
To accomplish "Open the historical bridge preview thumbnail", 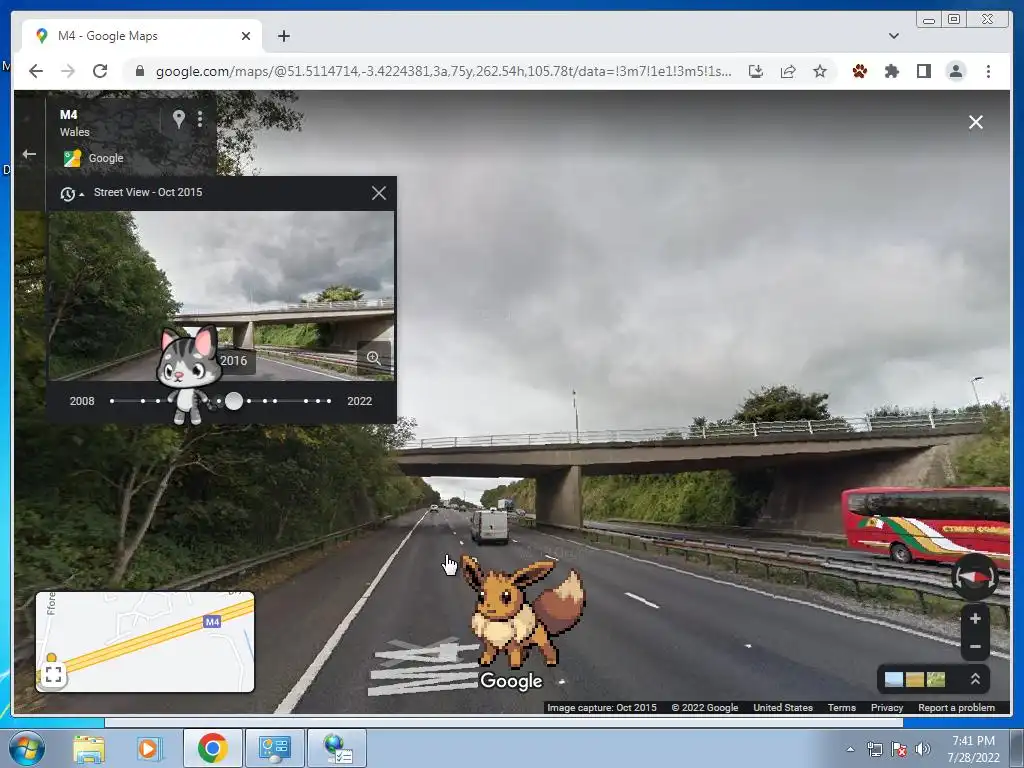I will (222, 295).
